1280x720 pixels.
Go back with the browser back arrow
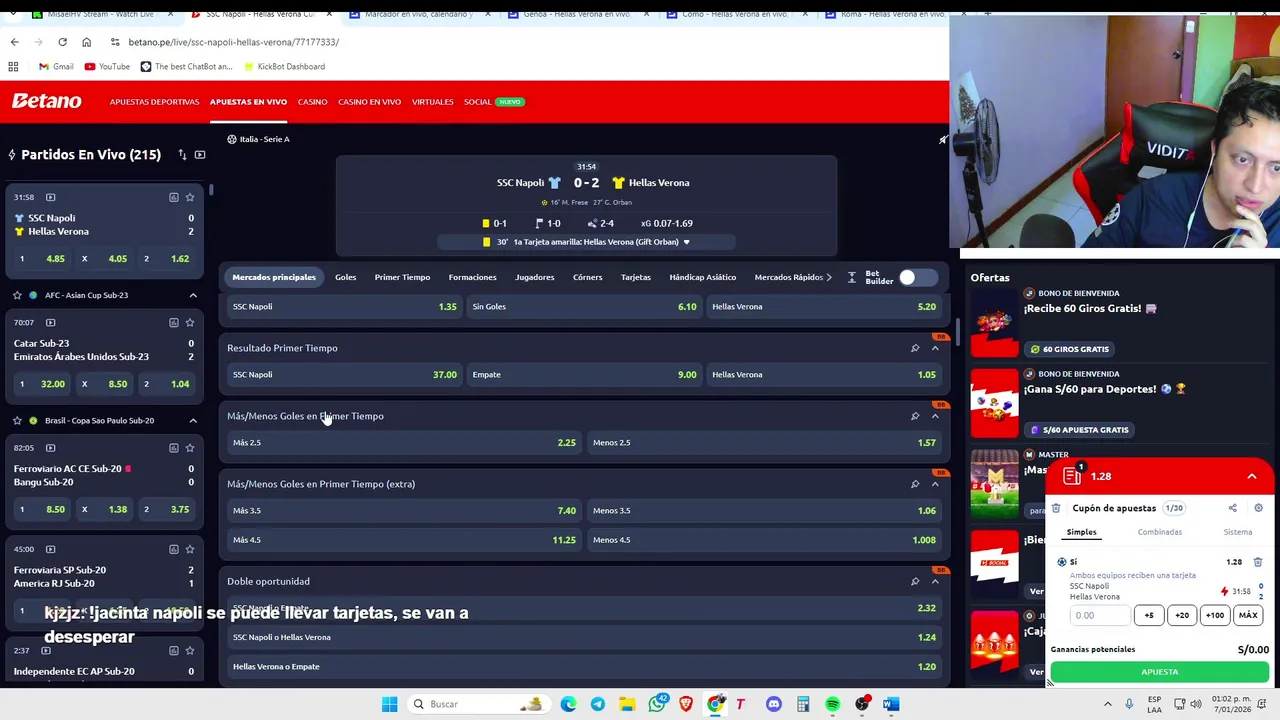14,42
